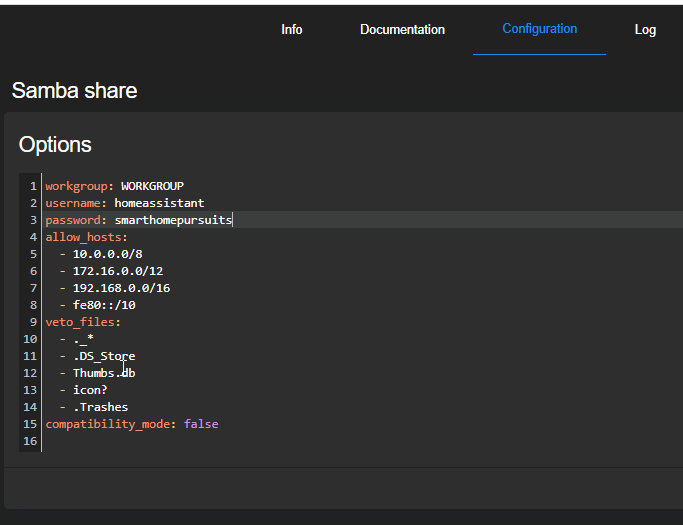The image size is (683, 525).
Task: Select the 192.168.0.0/16 host entry
Action: (121, 288)
